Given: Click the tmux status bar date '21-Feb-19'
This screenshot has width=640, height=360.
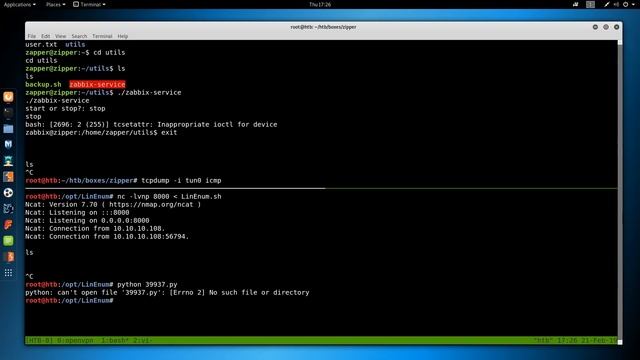Looking at the screenshot, I should tap(599, 340).
